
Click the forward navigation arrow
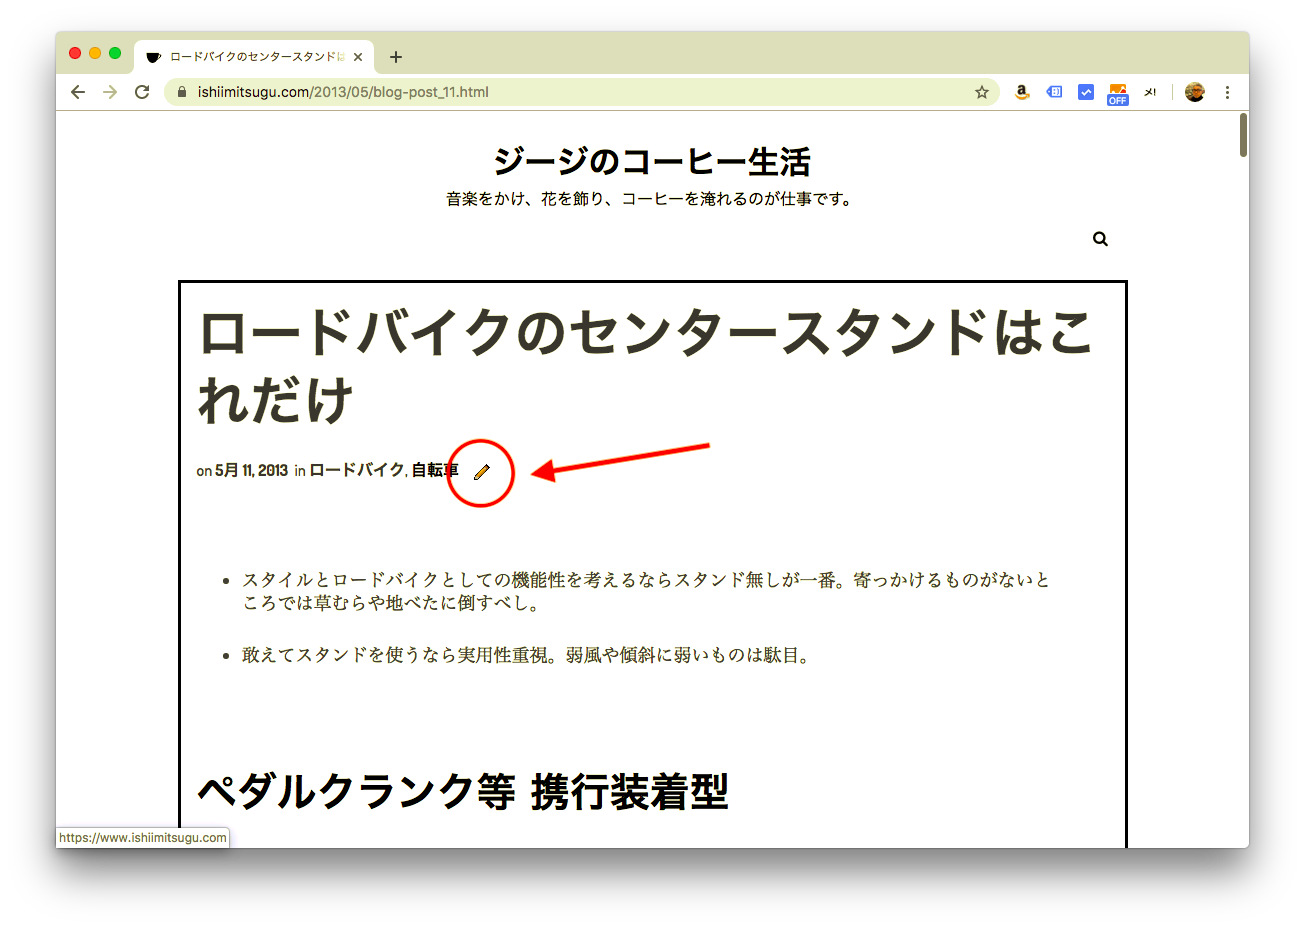110,91
